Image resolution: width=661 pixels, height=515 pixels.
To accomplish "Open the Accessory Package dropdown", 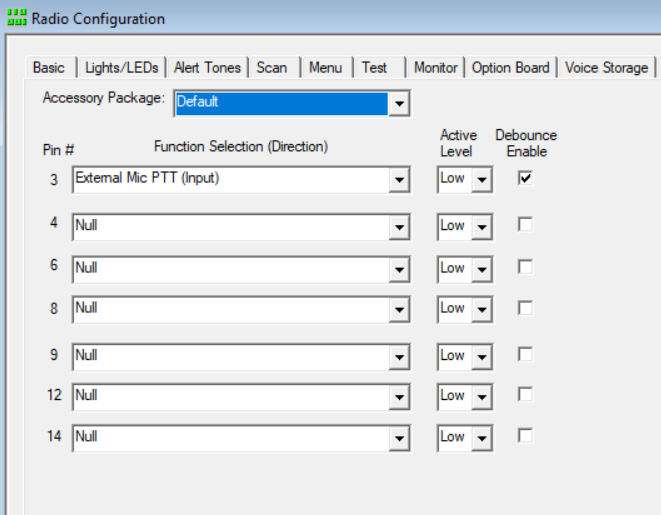I will tap(399, 103).
